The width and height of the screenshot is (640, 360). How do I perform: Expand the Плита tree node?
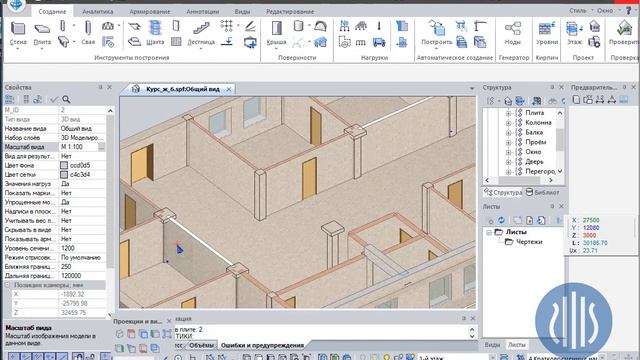[x=508, y=113]
